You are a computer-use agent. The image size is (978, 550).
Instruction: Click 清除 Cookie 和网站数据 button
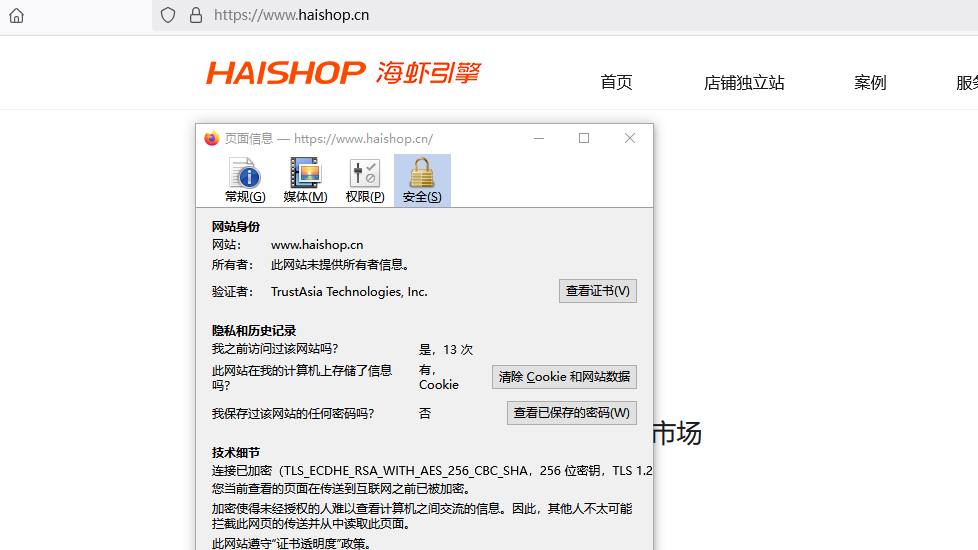(564, 377)
